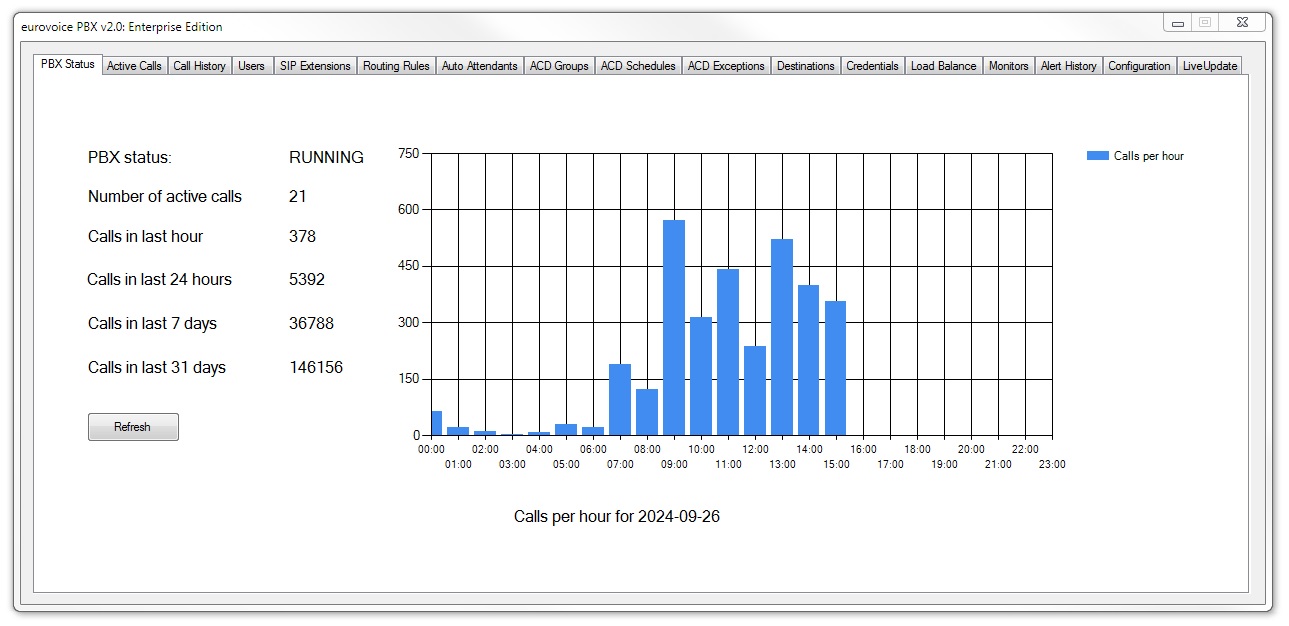Click the tallest bar at 09:00
Viewport: 1289px width, 626px height.
pos(674,328)
